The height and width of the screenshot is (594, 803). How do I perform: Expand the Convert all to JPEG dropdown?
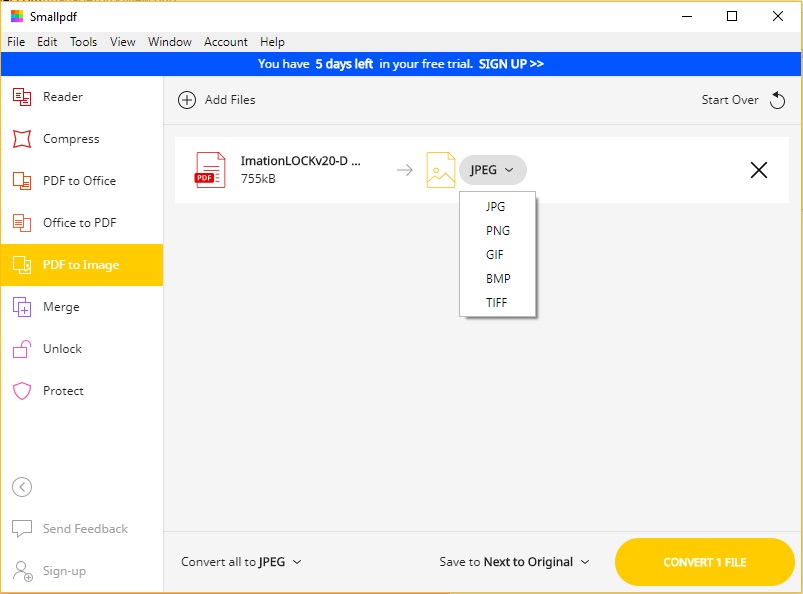click(x=241, y=562)
